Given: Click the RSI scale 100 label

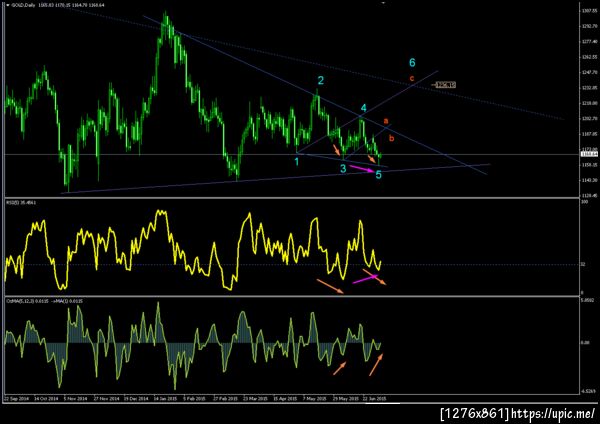Looking at the screenshot, I should click(584, 202).
